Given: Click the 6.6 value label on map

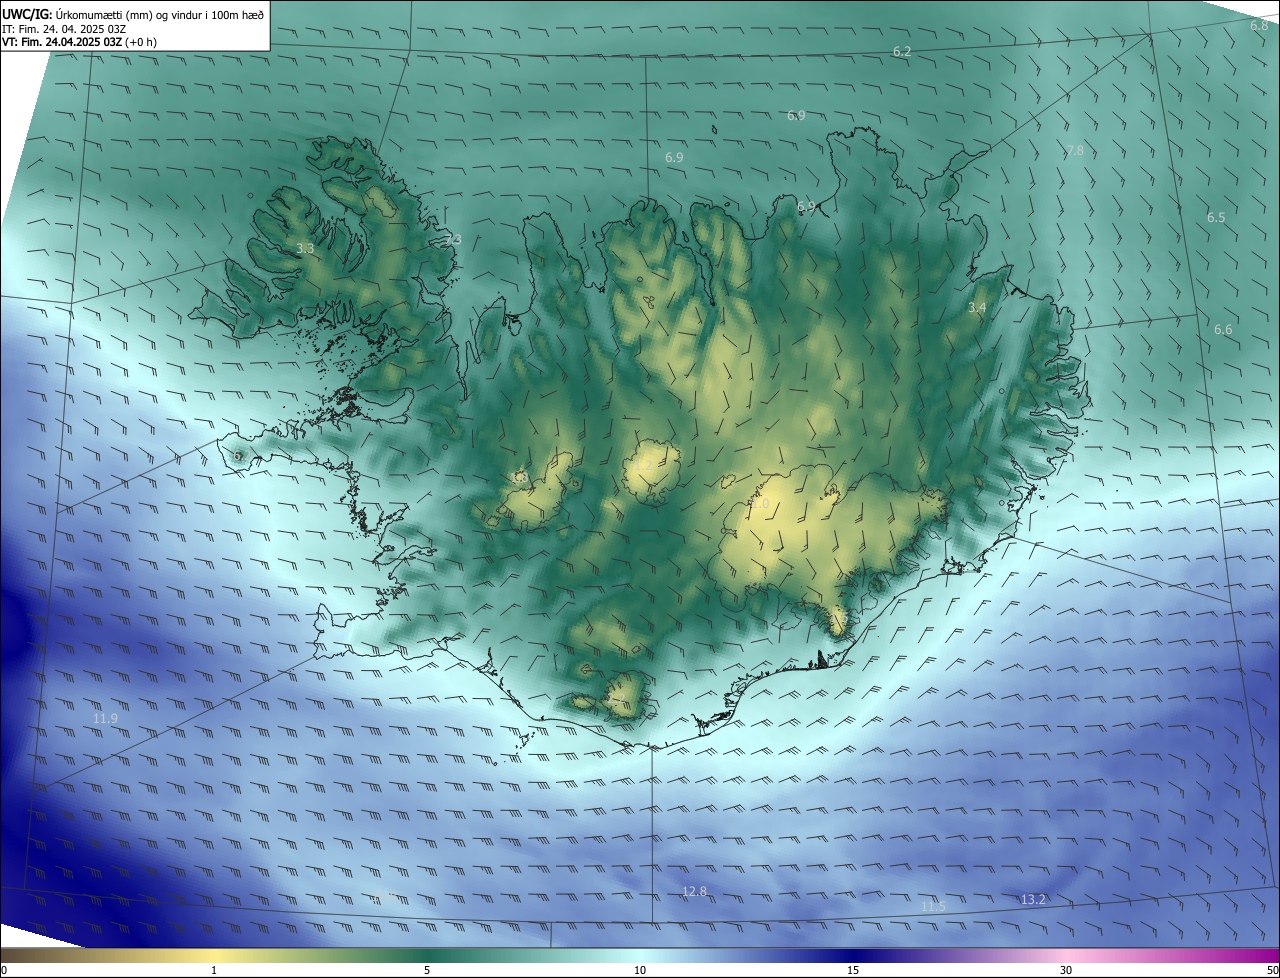Looking at the screenshot, I should pos(1223,330).
